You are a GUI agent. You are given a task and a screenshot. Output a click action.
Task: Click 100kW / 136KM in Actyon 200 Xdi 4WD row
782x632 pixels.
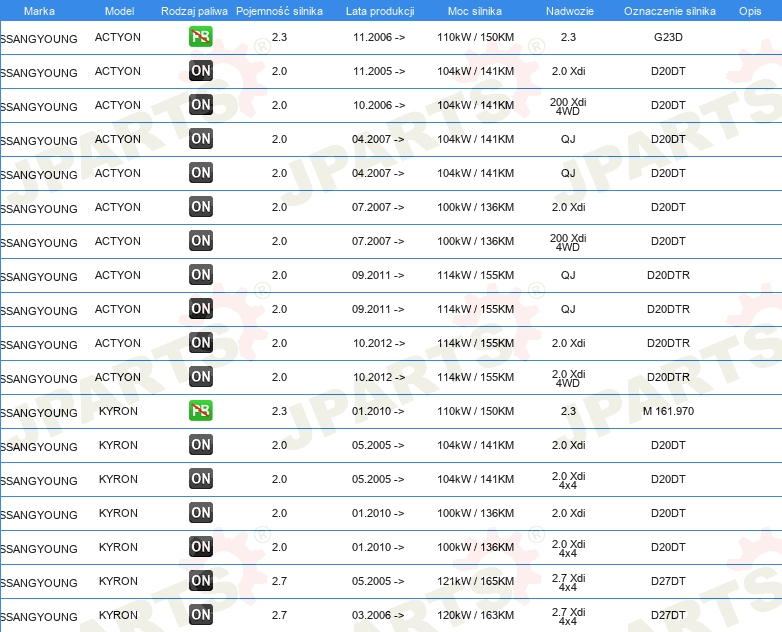click(475, 241)
